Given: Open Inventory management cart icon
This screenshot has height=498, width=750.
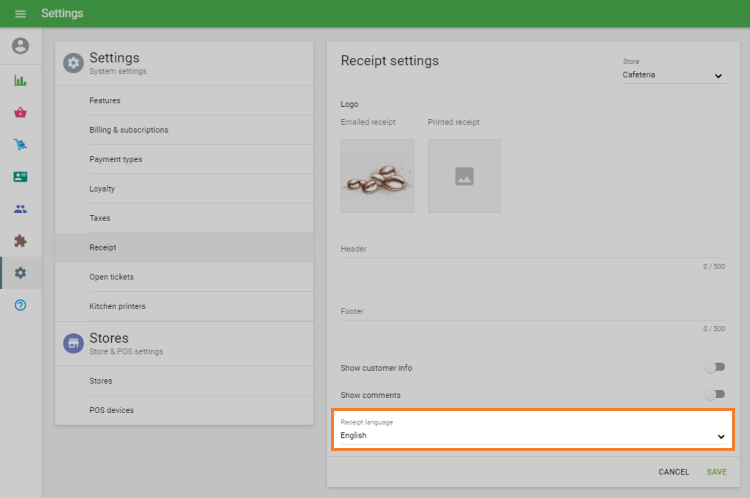Looking at the screenshot, I should (20, 144).
